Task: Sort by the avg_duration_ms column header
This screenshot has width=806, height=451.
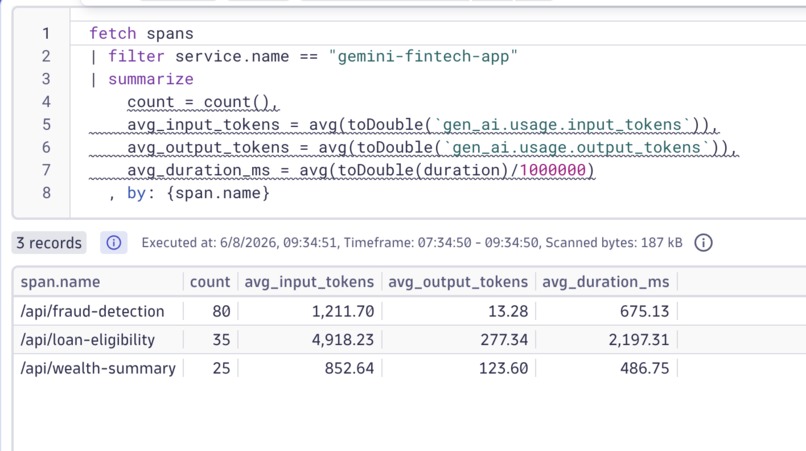Action: pos(606,282)
